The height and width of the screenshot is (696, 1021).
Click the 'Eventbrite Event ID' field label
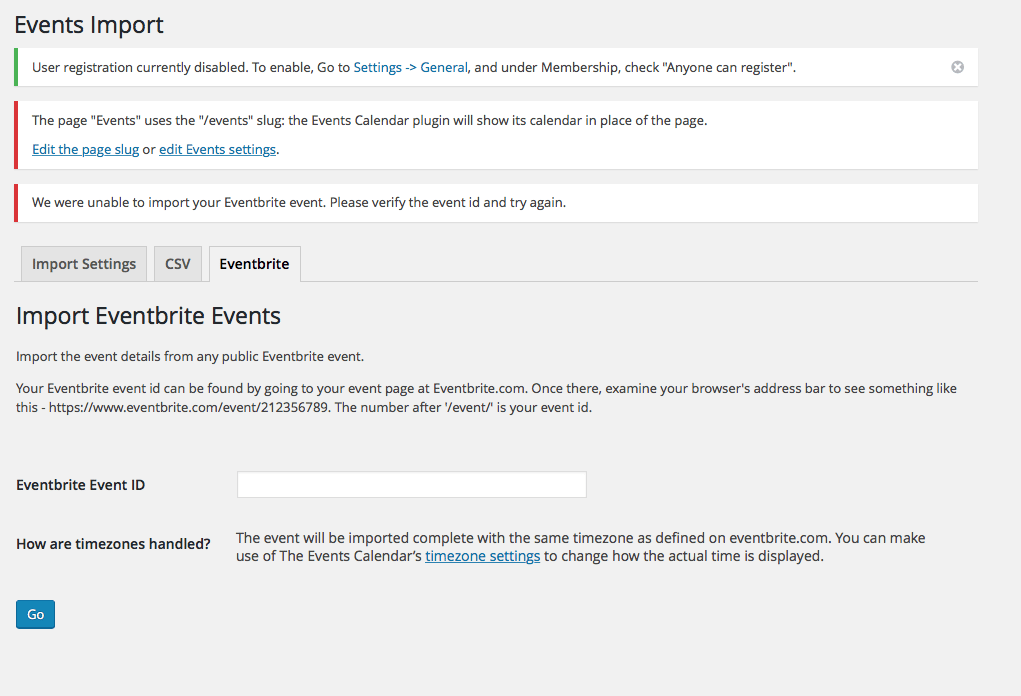point(81,485)
